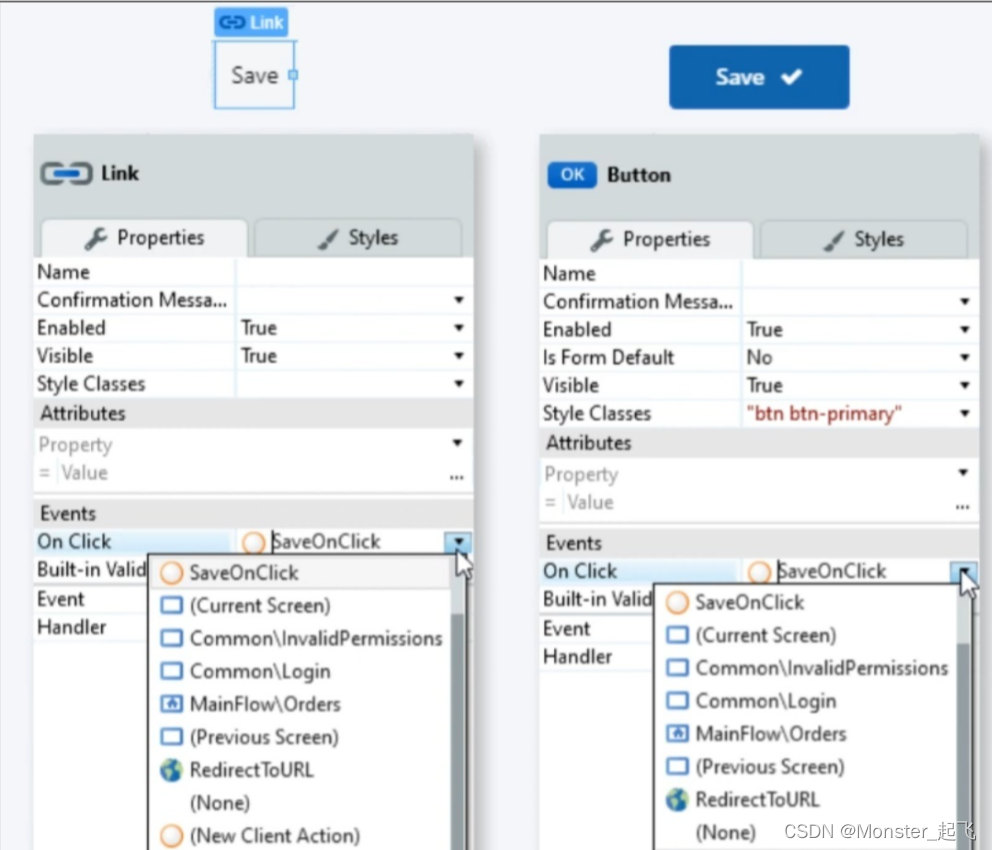Viewport: 992px width, 850px height.
Task: Click Value attribute field in Button panel
Action: [x=758, y=503]
